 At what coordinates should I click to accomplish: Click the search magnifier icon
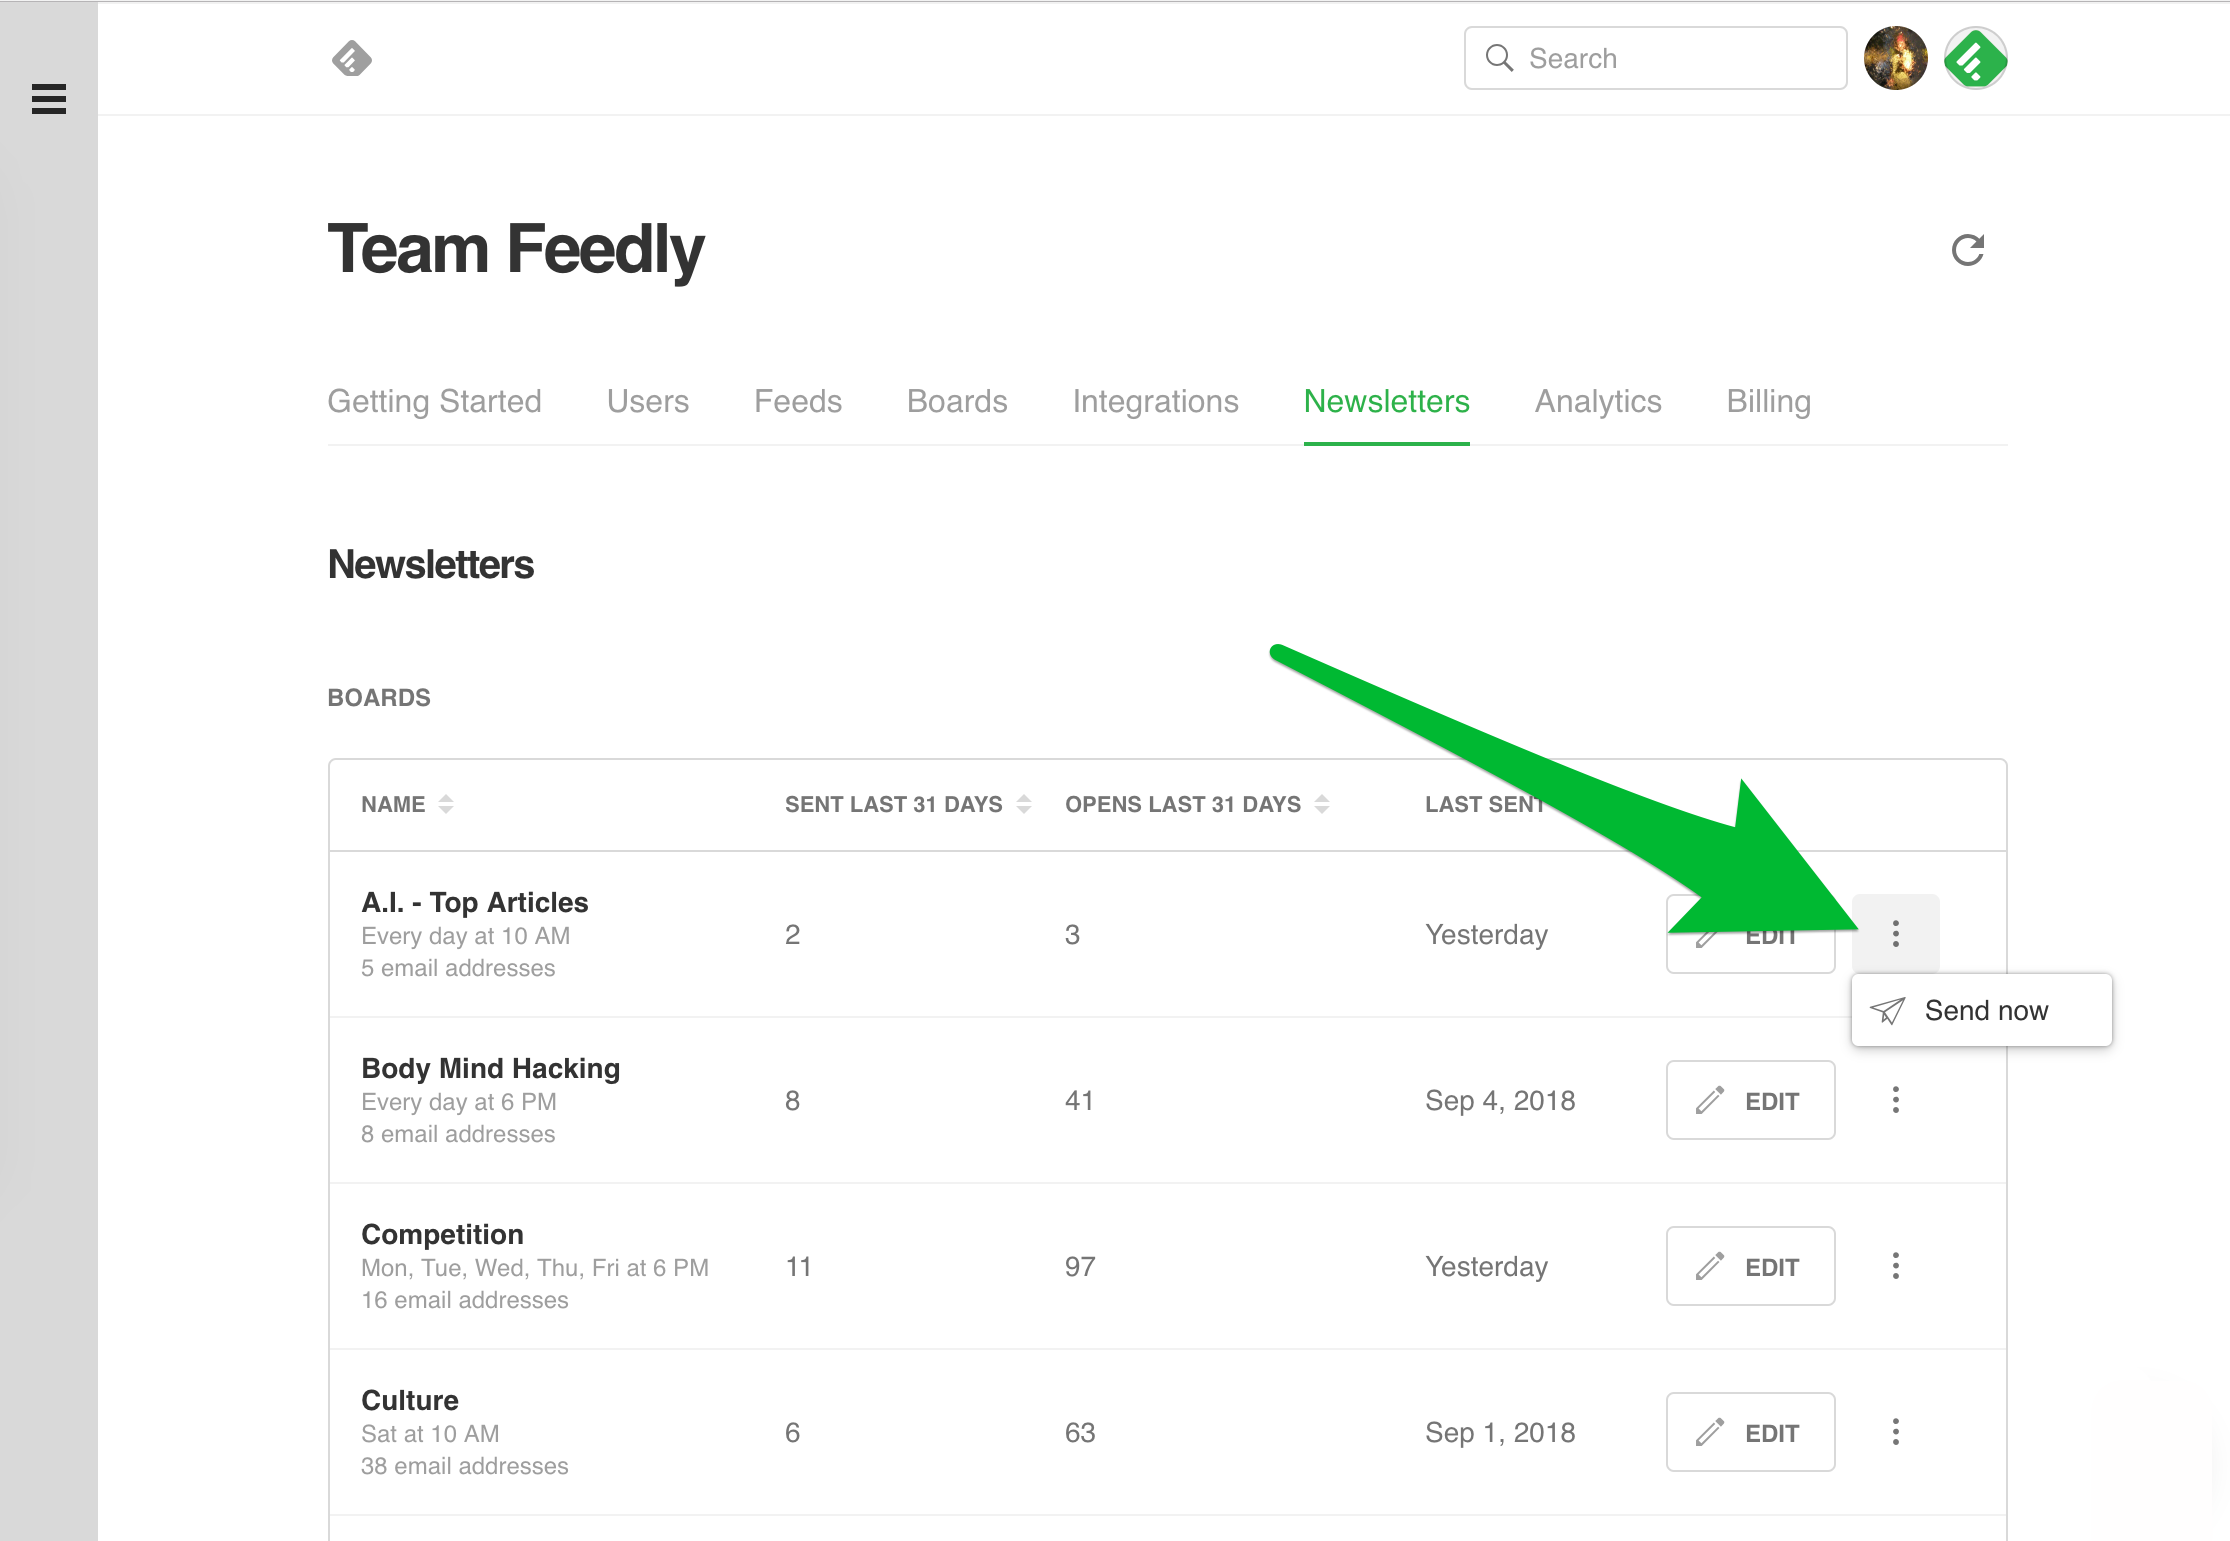[x=1499, y=58]
